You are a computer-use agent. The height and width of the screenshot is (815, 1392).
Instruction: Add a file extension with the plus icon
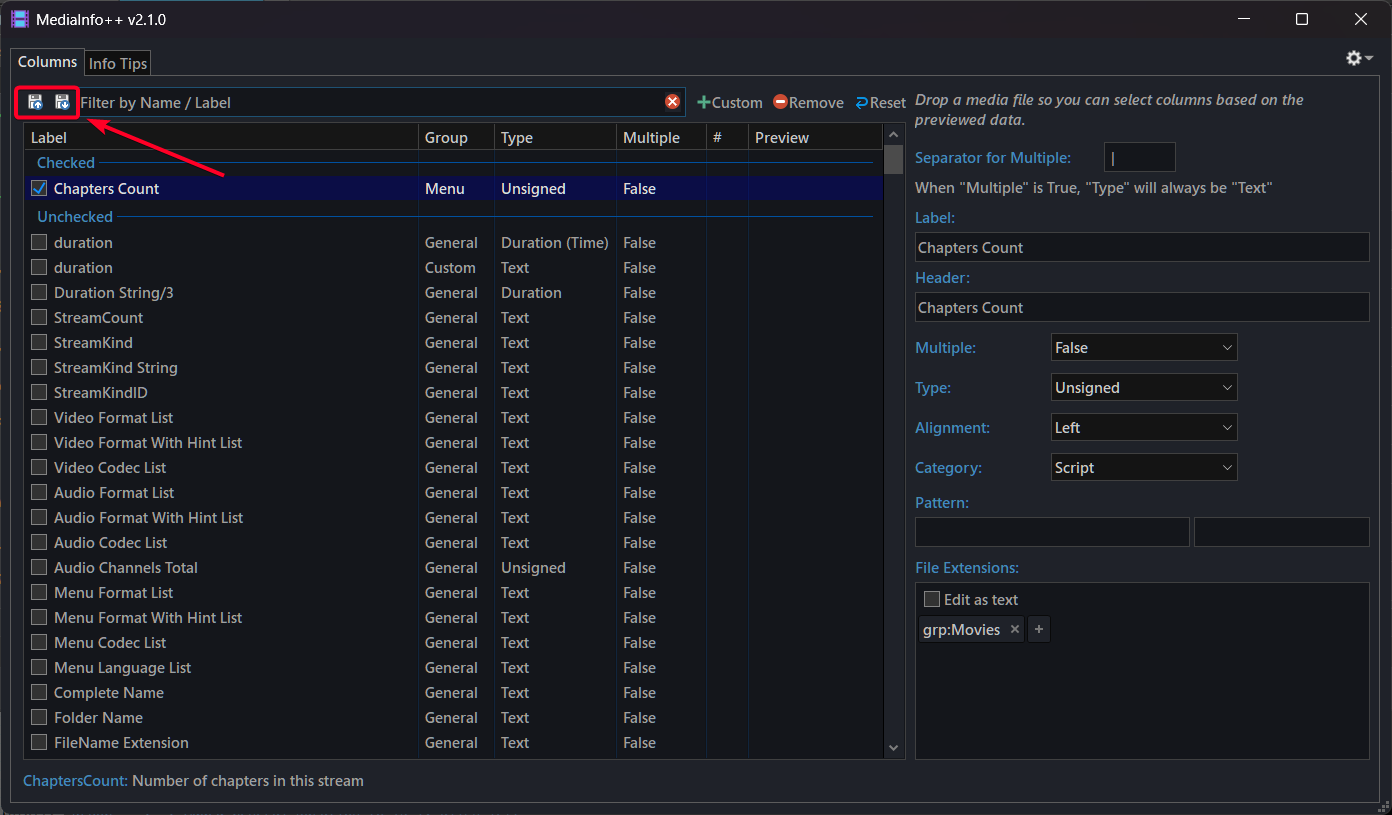[1039, 629]
